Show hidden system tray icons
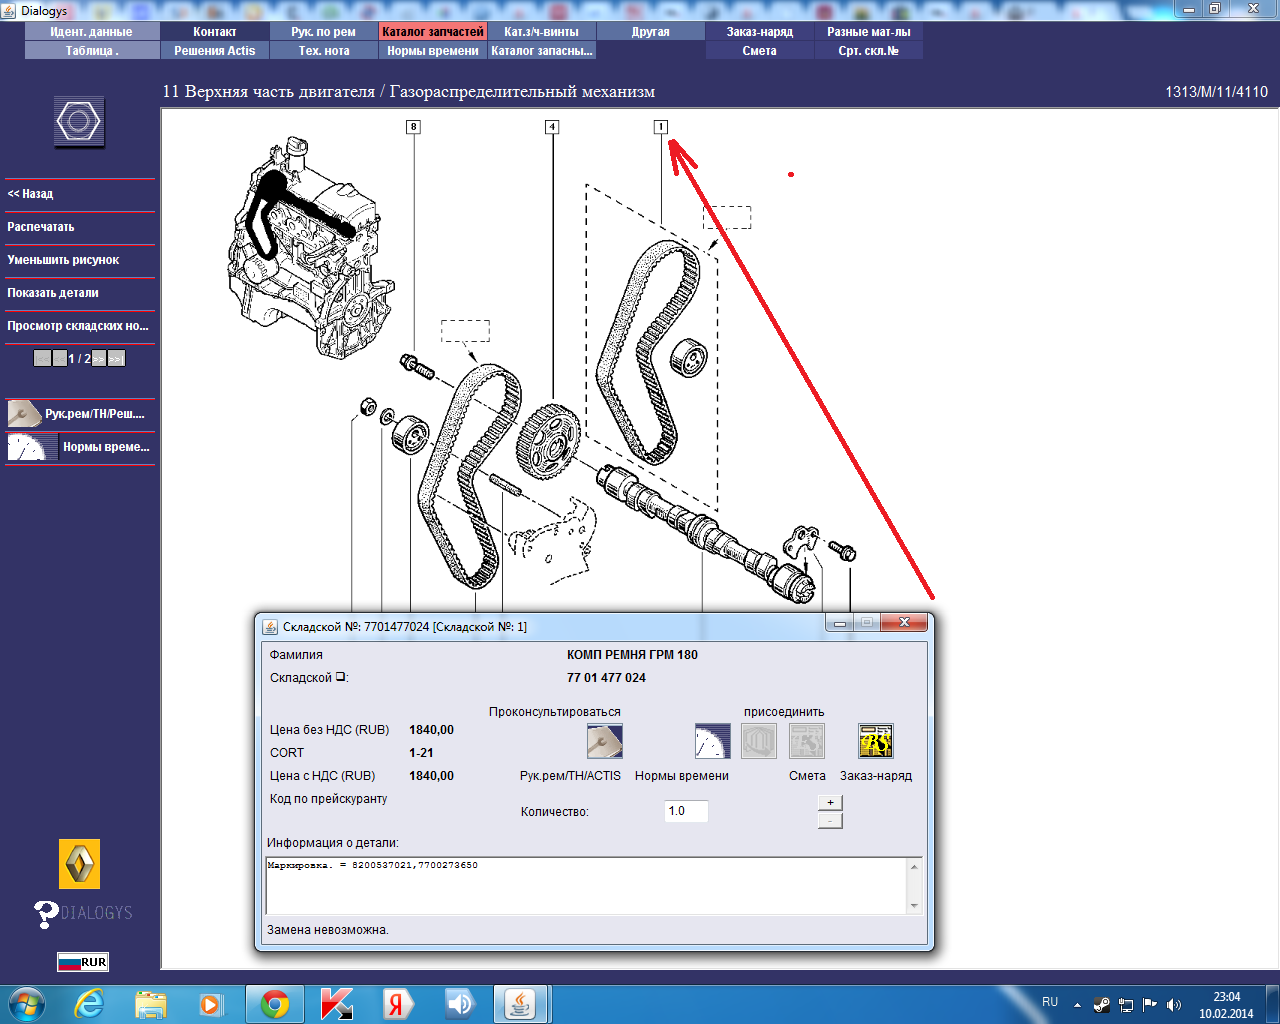This screenshot has width=1280, height=1024. click(x=1077, y=1005)
